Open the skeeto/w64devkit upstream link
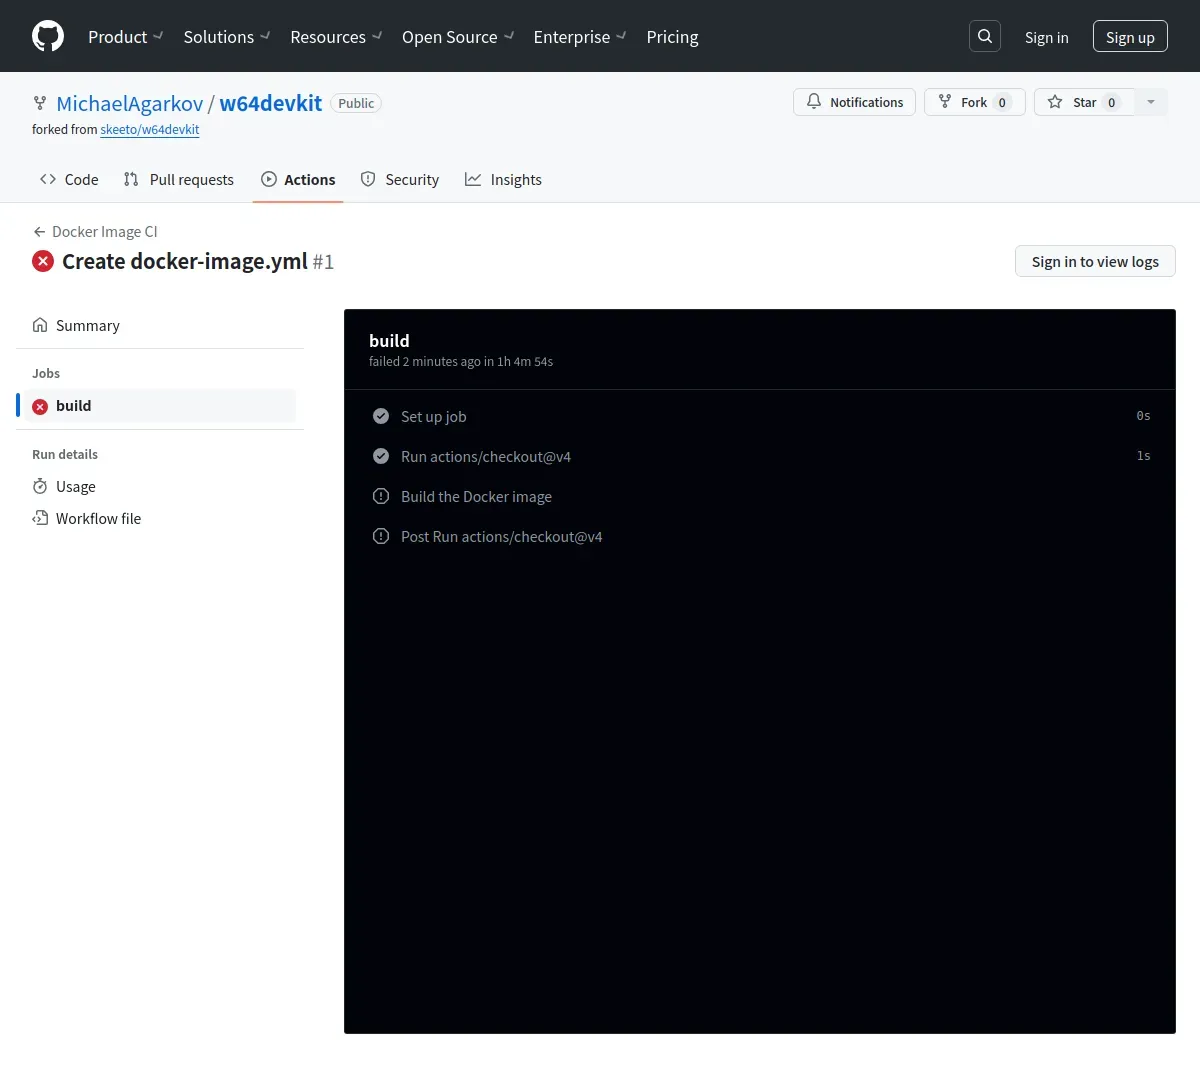1200x1066 pixels. (150, 130)
